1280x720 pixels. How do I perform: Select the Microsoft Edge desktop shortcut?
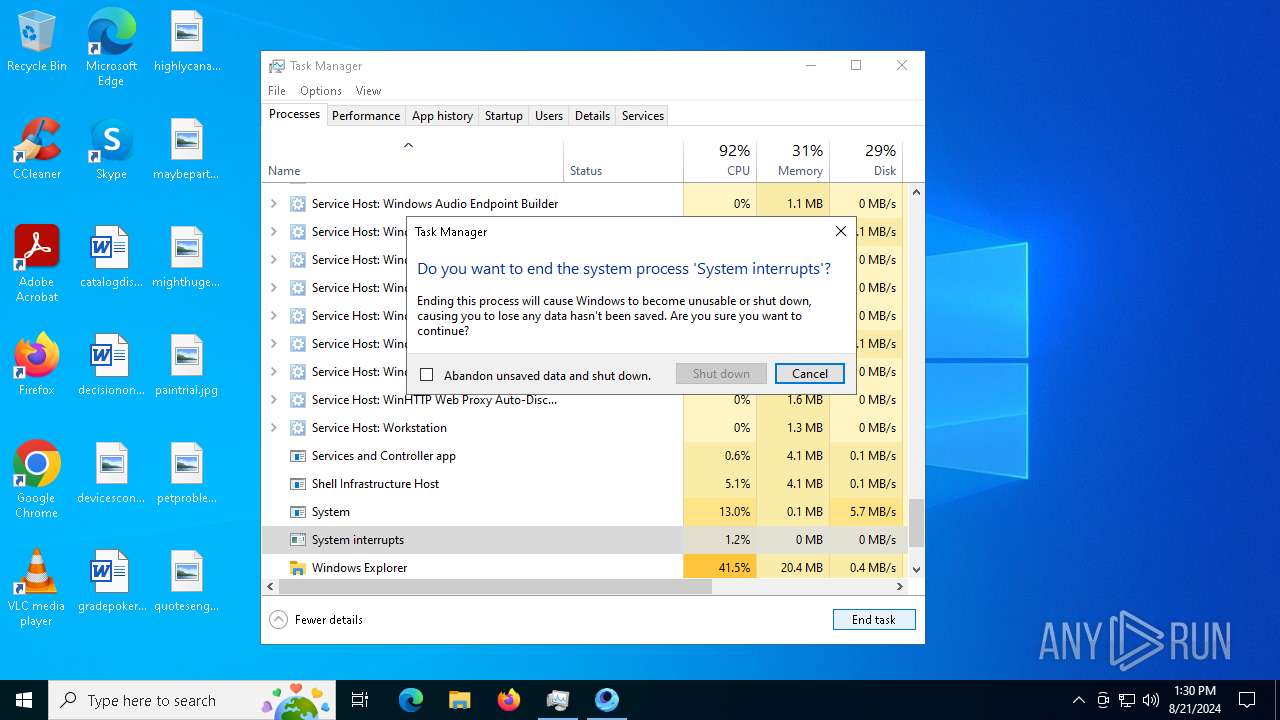coord(111,48)
